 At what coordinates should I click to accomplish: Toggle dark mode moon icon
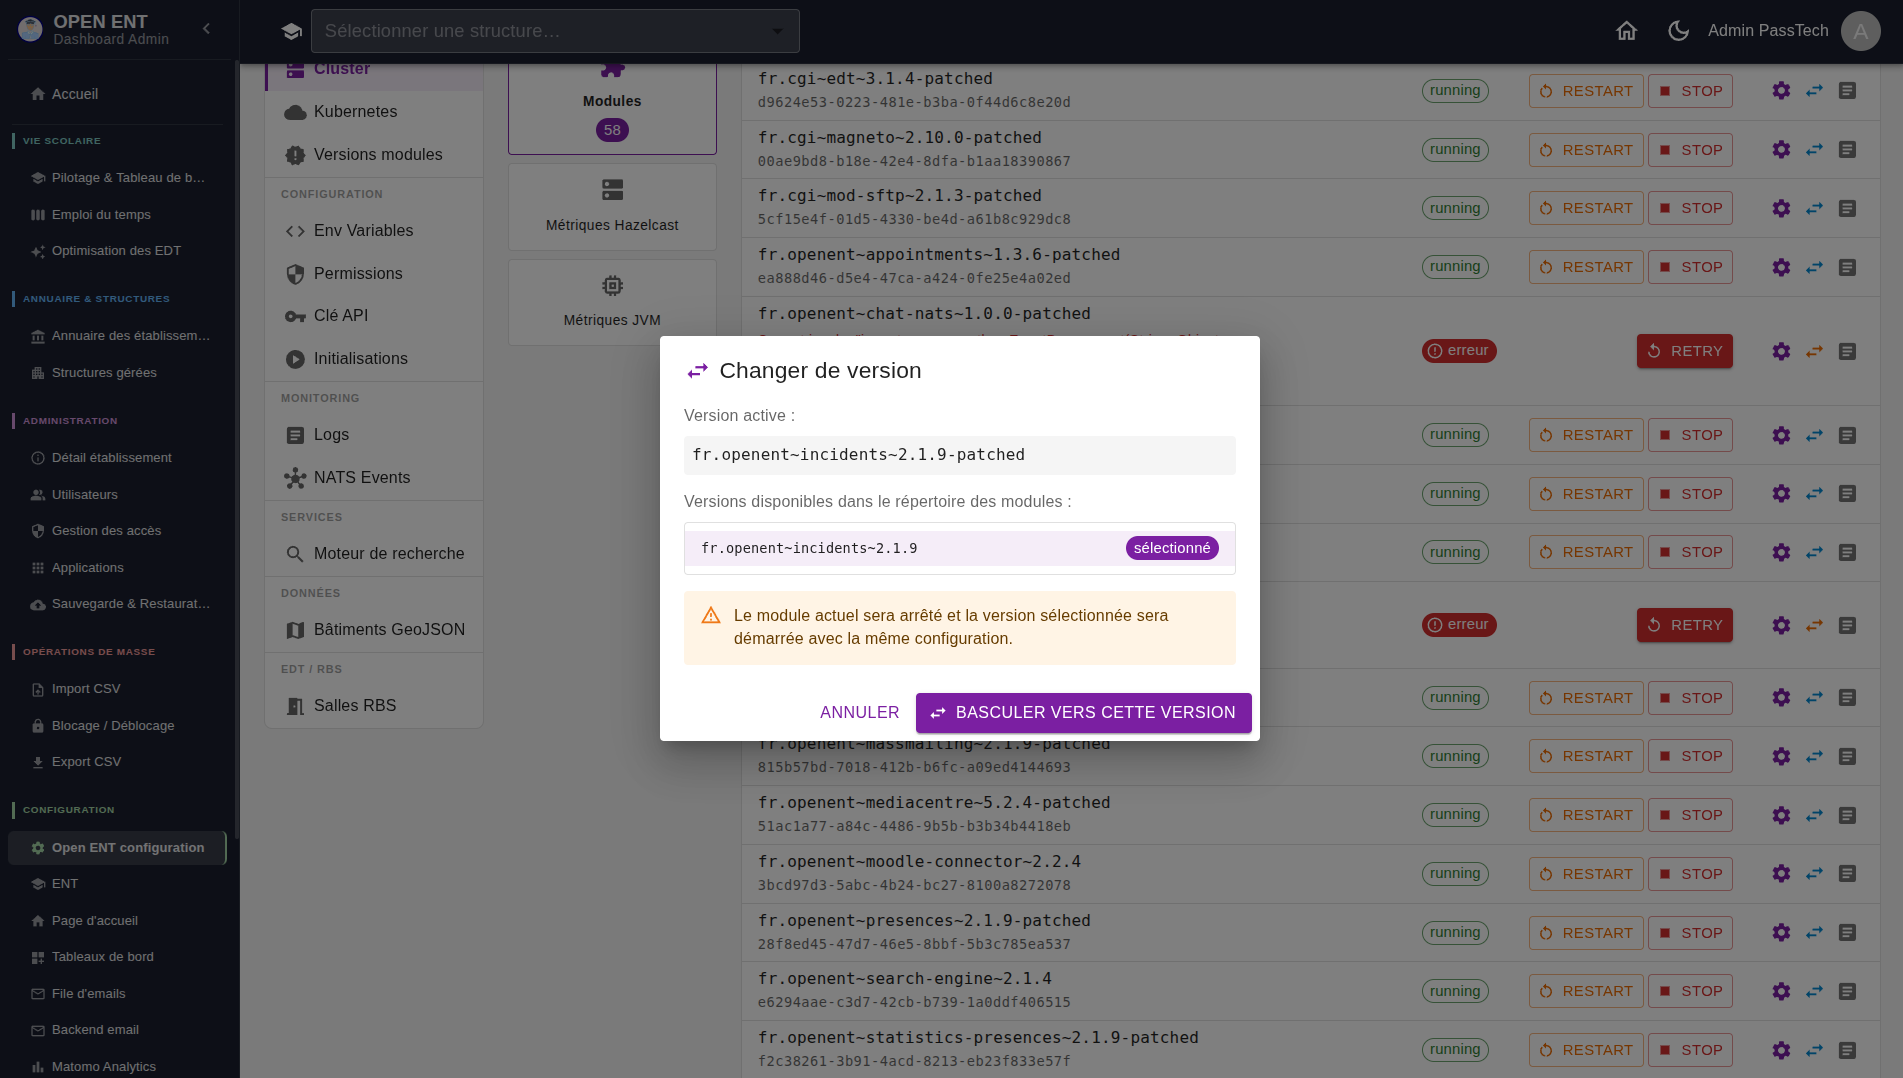tap(1679, 31)
